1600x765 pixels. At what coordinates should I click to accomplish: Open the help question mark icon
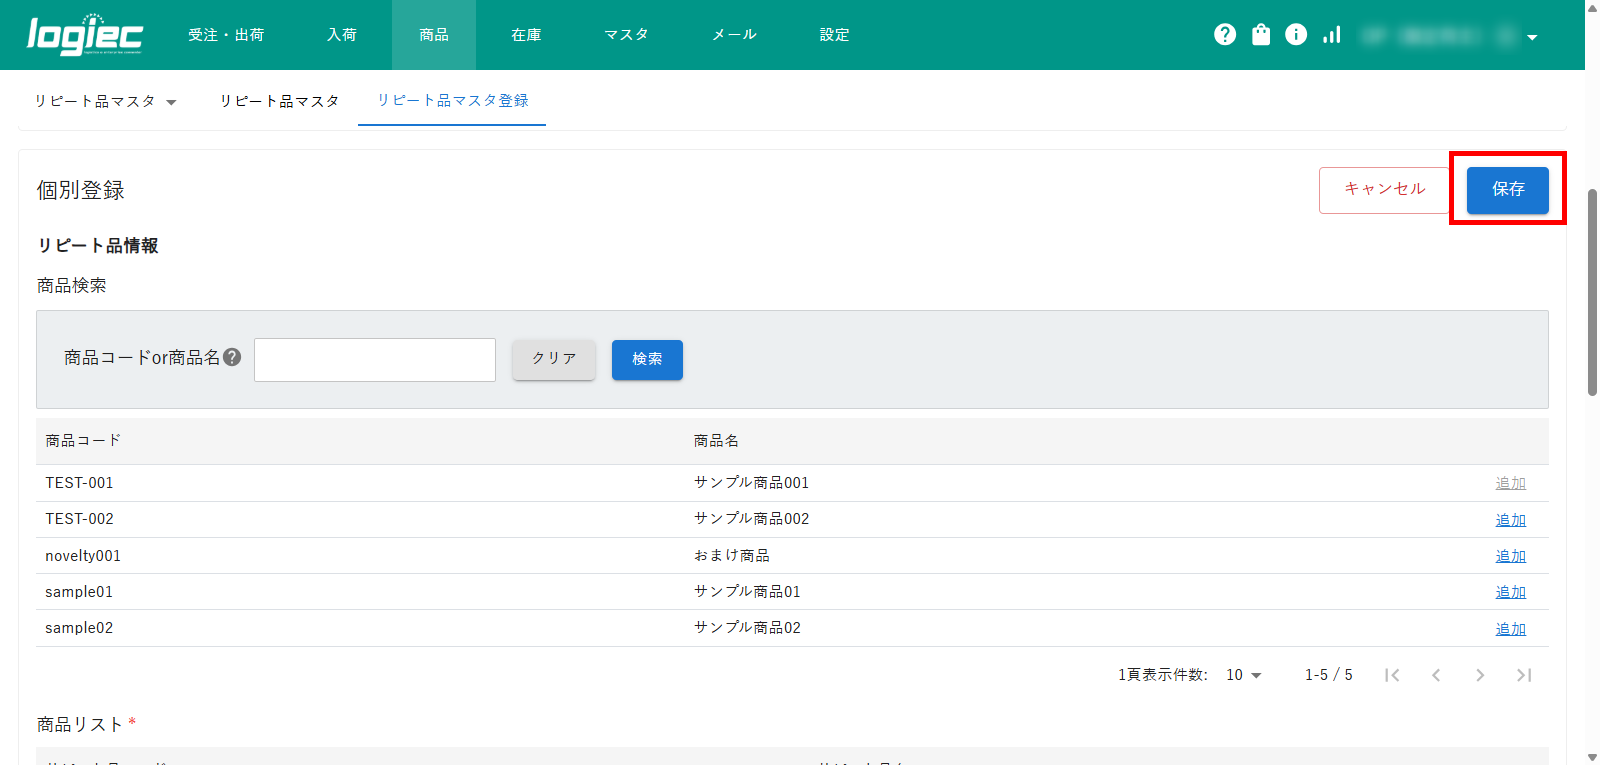[1225, 35]
